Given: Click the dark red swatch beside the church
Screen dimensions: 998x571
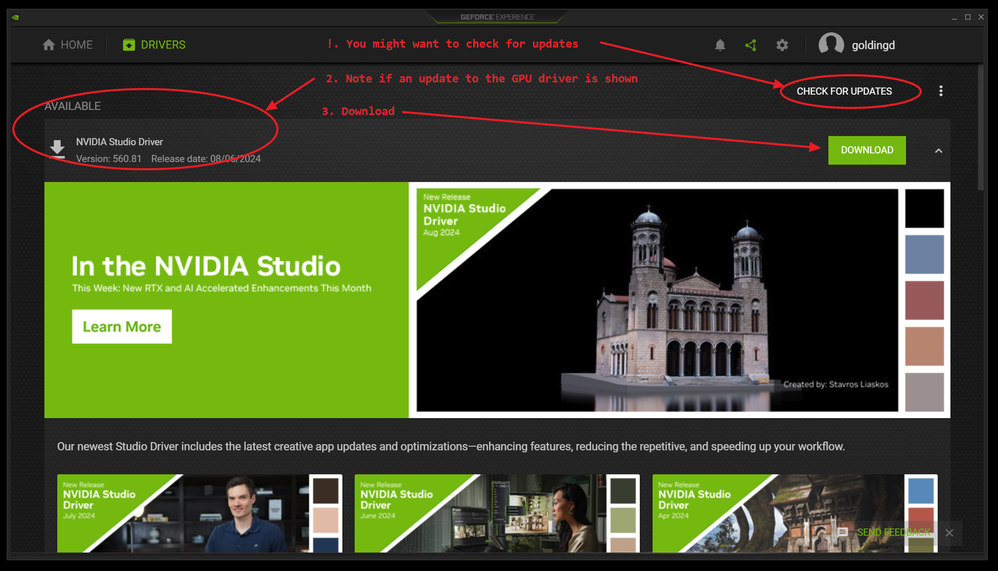Looking at the screenshot, I should pos(924,300).
